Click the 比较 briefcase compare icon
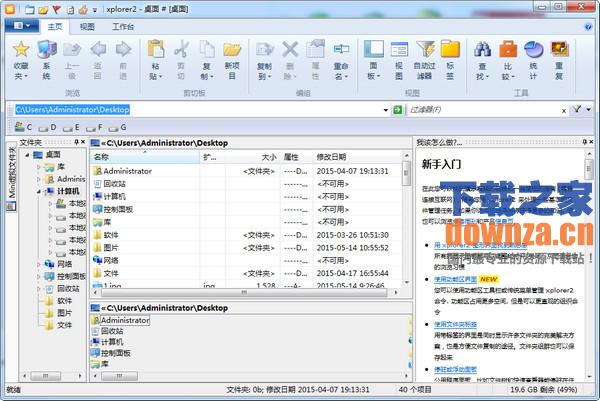600x401 pixels. [x=508, y=50]
